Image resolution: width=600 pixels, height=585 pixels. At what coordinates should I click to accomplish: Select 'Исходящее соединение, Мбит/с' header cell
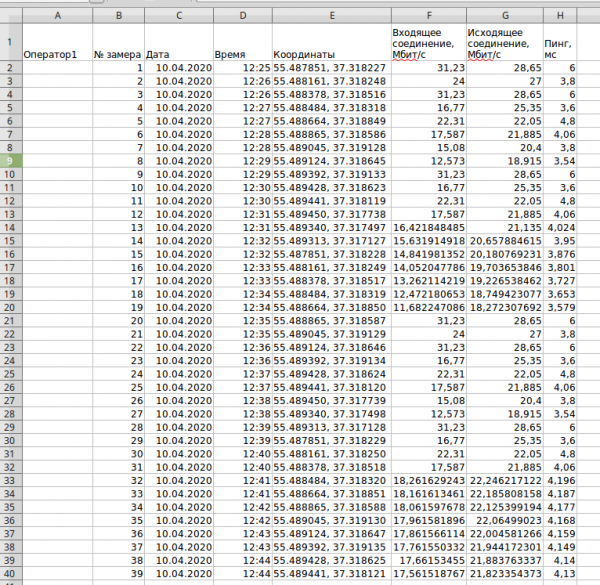tap(504, 43)
